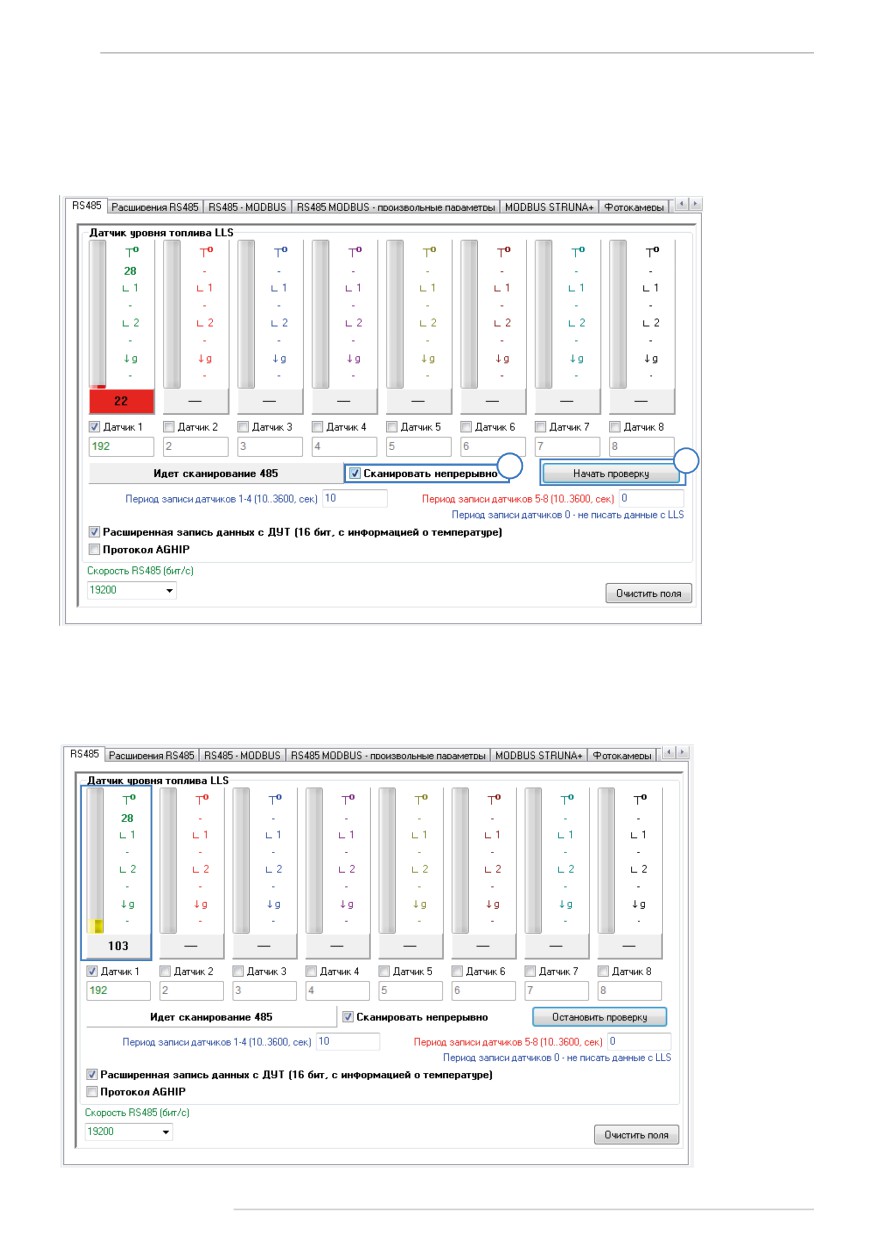Click period field for sensors 5-8 in upper window

pos(652,498)
